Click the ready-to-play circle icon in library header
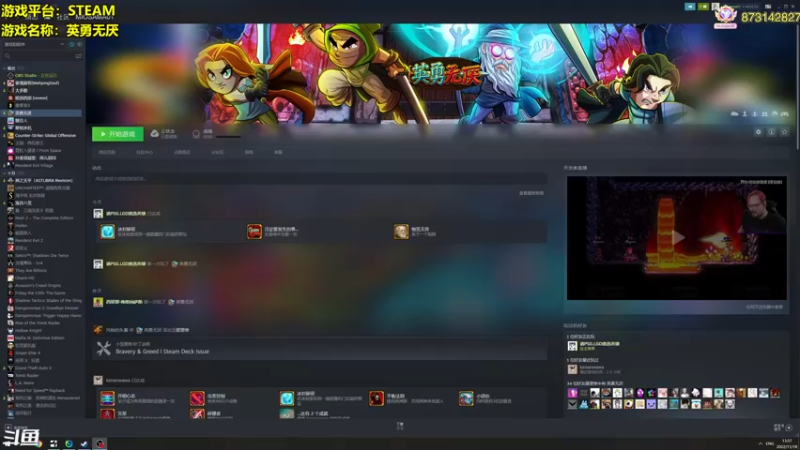Image resolution: width=800 pixels, height=450 pixels. (79, 44)
